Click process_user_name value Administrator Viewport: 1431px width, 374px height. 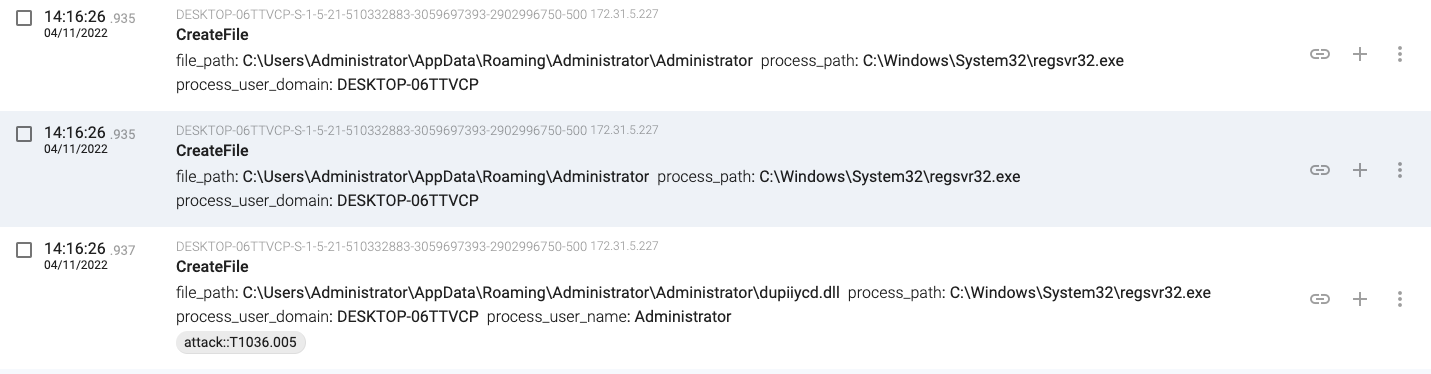[x=683, y=317]
